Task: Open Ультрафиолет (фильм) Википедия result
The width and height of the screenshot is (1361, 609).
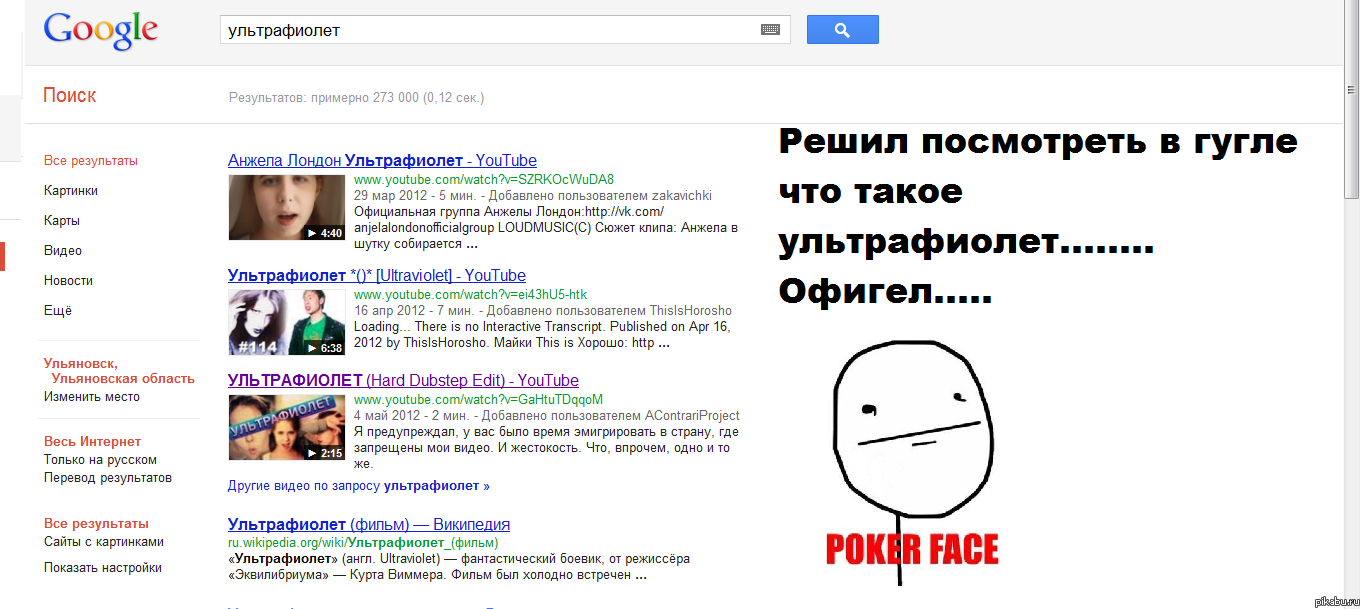Action: pos(369,524)
